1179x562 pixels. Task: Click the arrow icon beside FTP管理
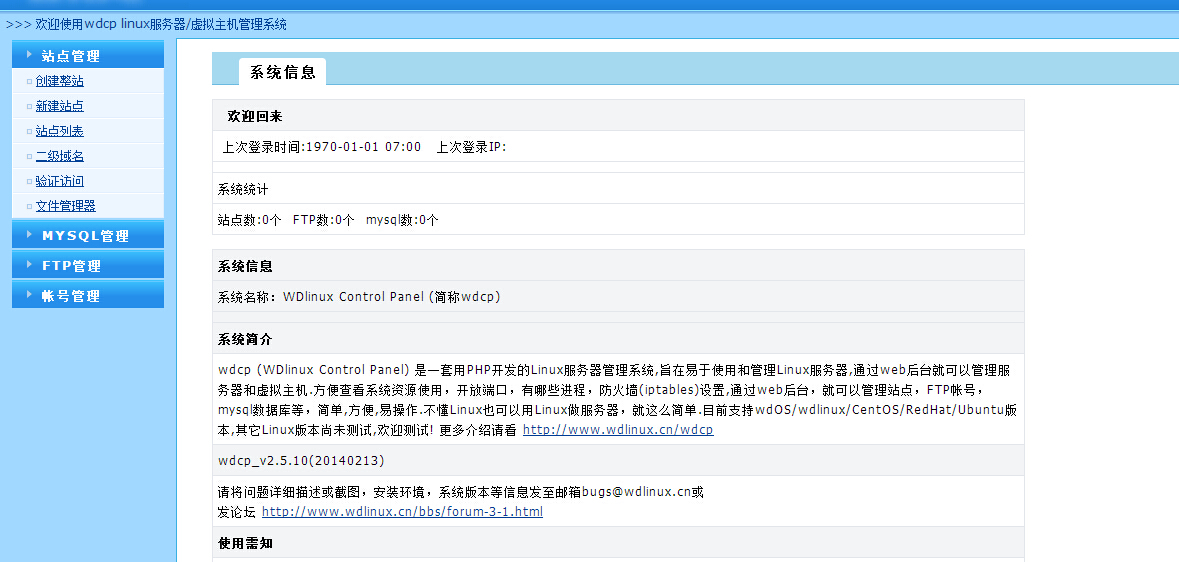pos(29,264)
